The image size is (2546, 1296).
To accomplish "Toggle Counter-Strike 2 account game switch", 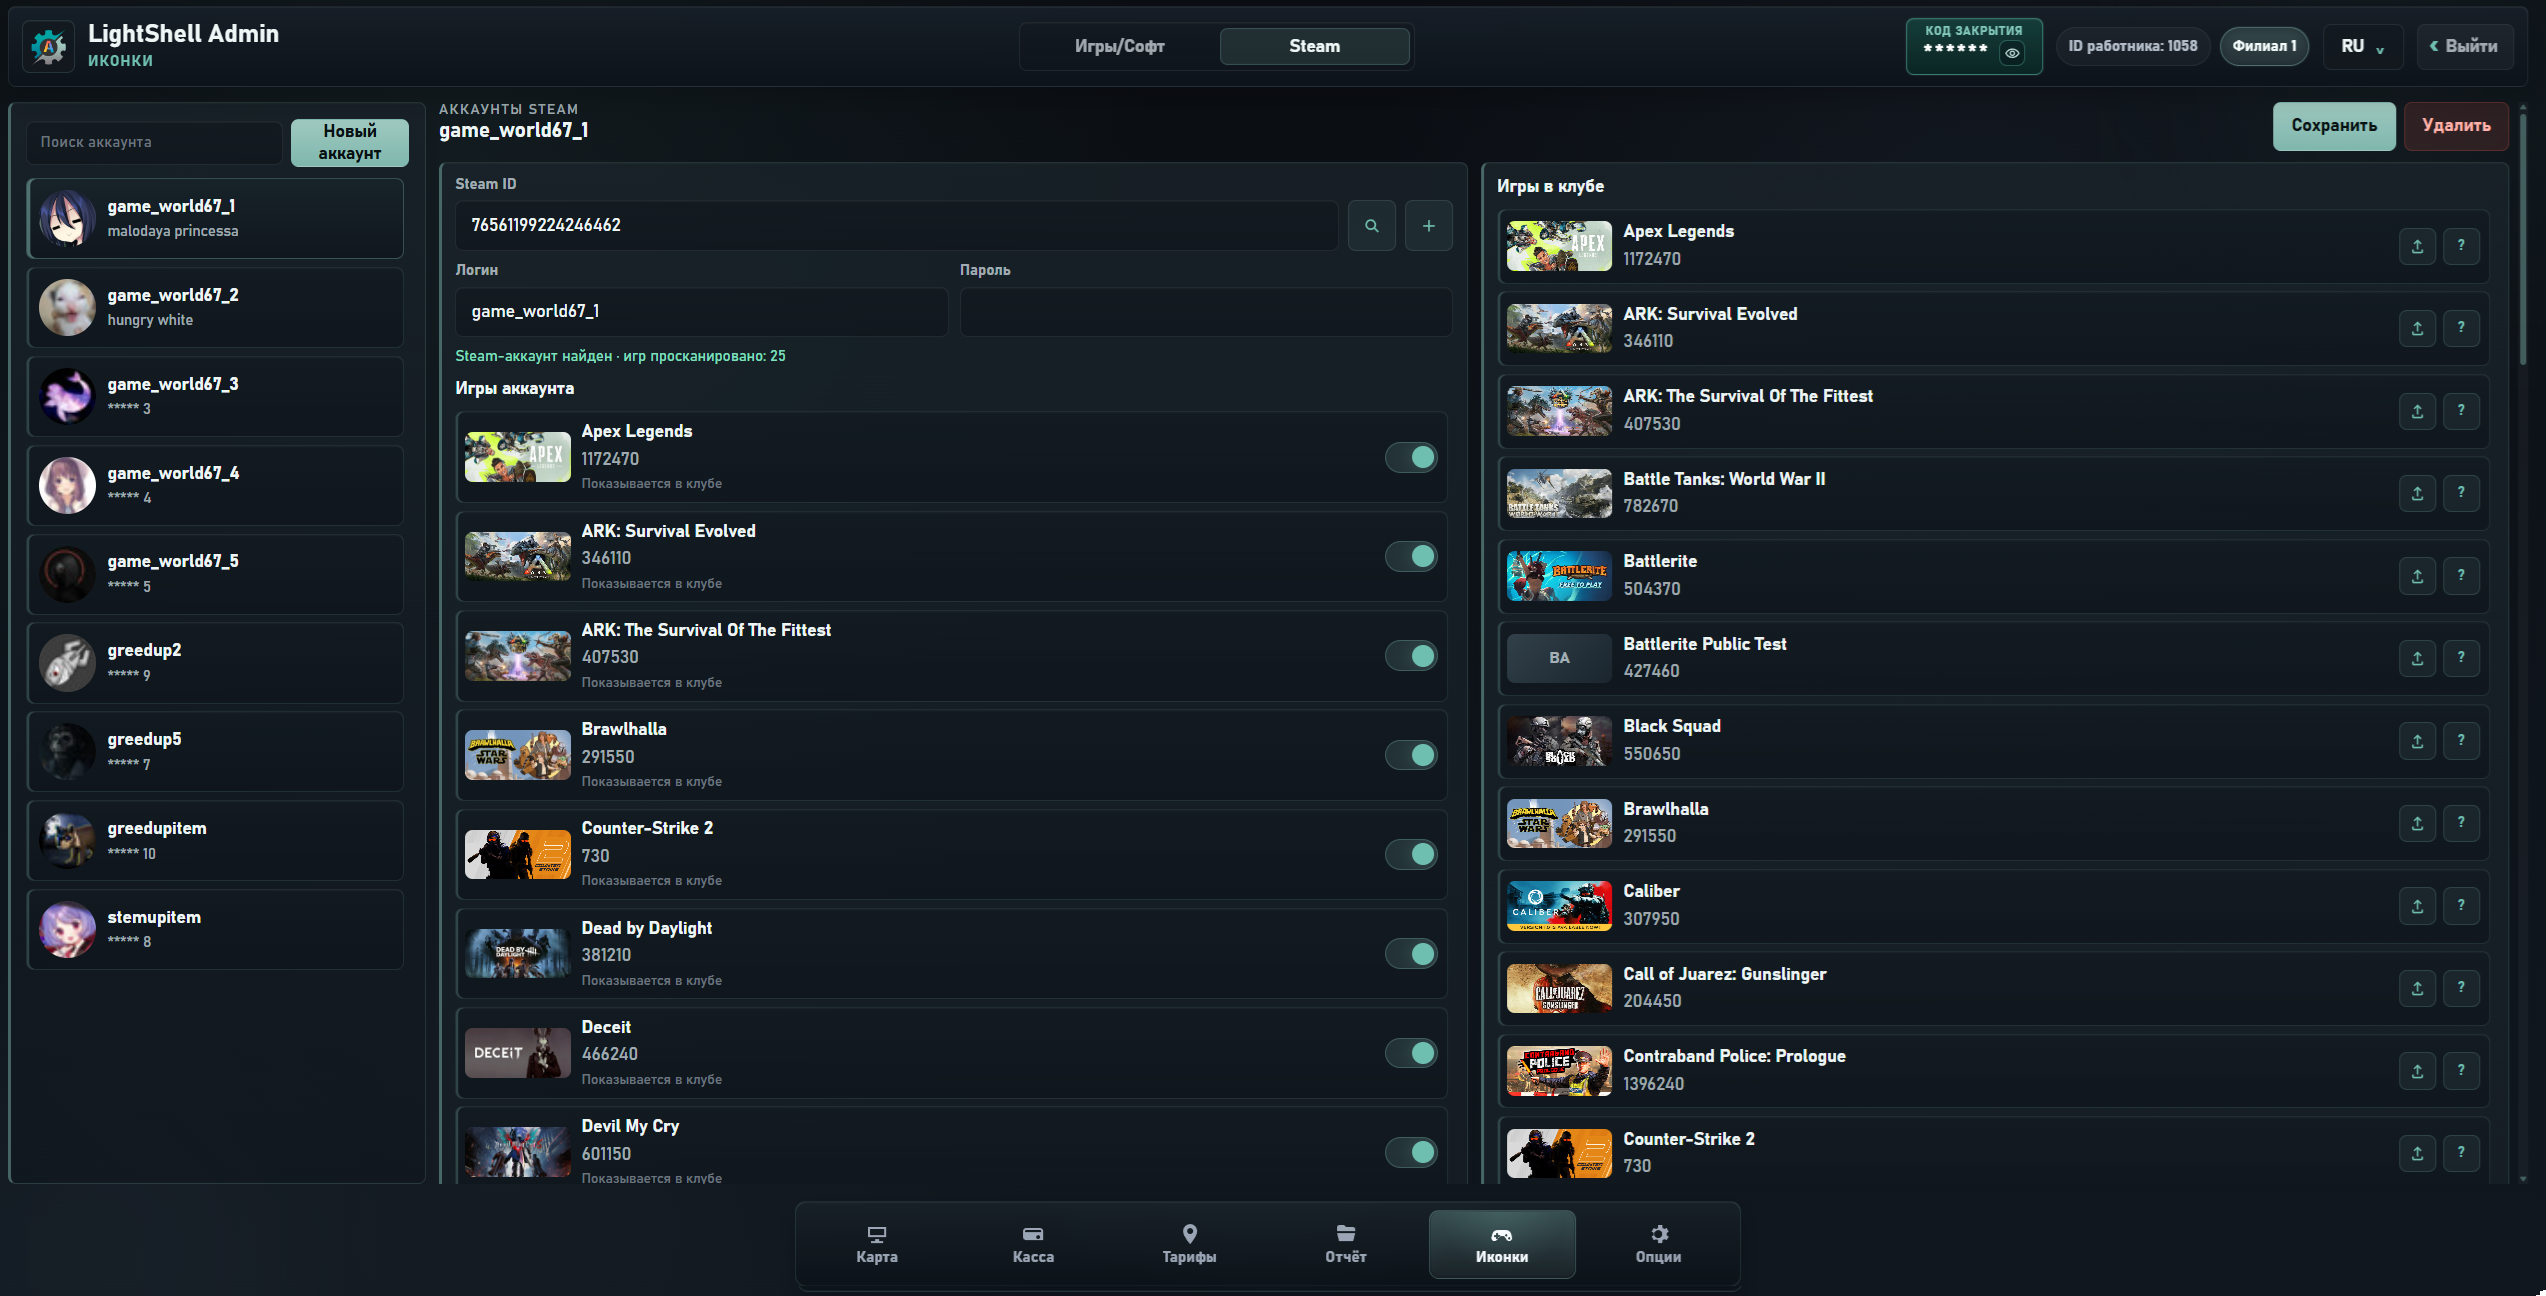I will (x=1411, y=854).
